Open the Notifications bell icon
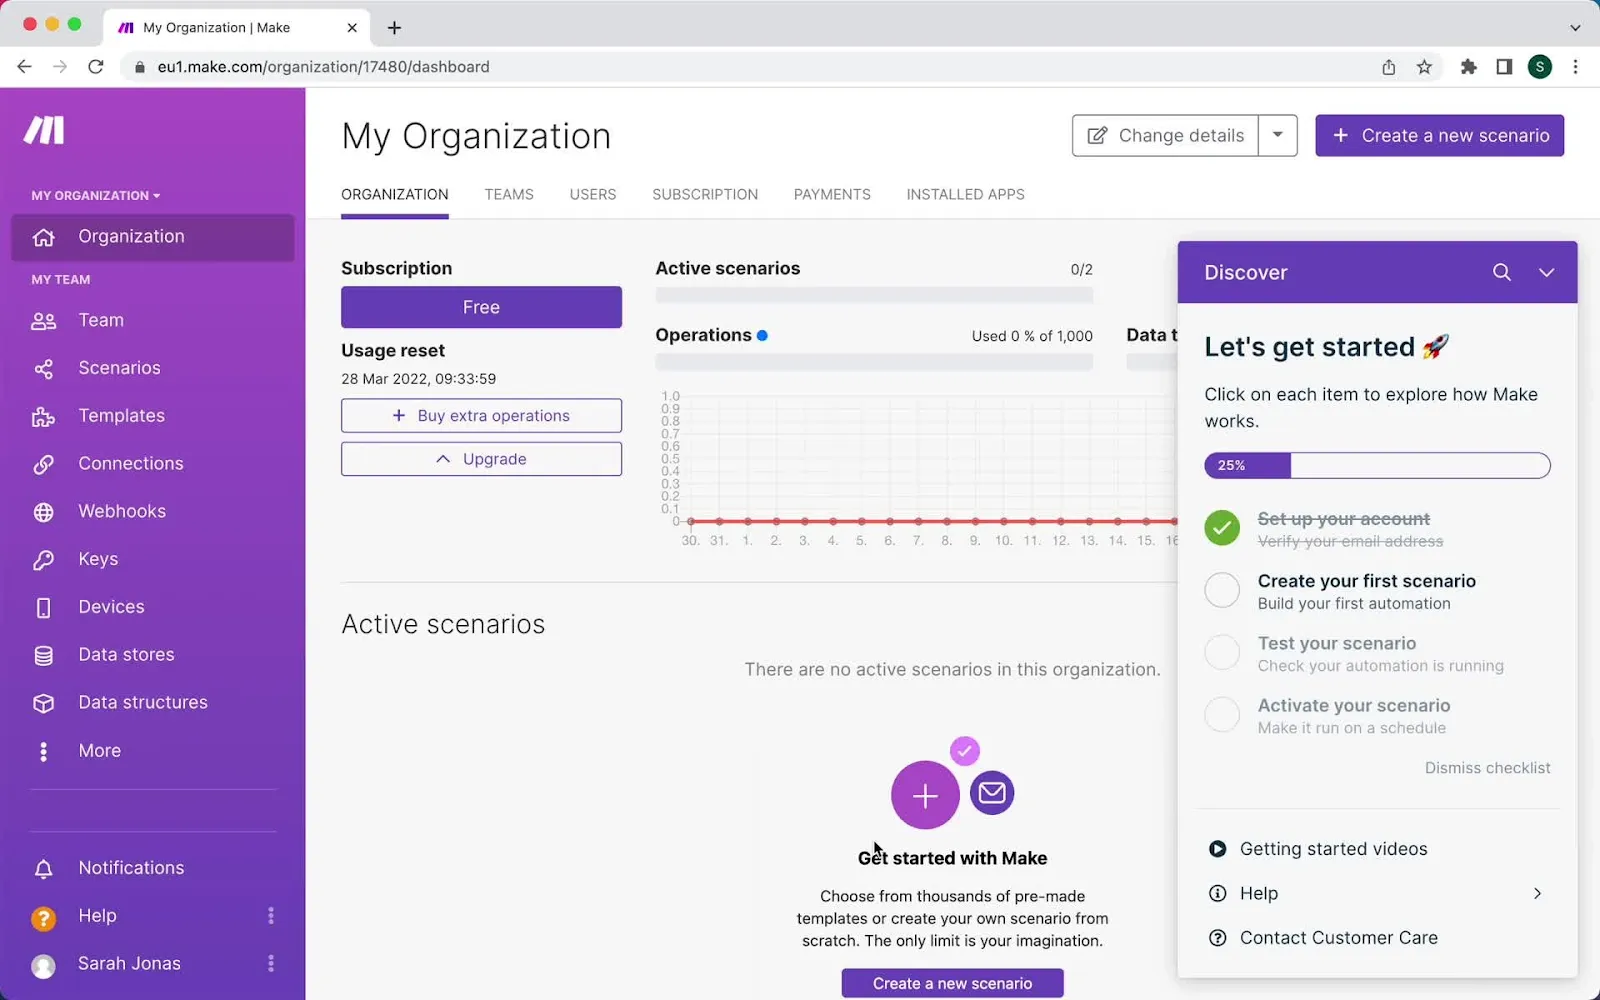This screenshot has width=1600, height=1000. (43, 869)
